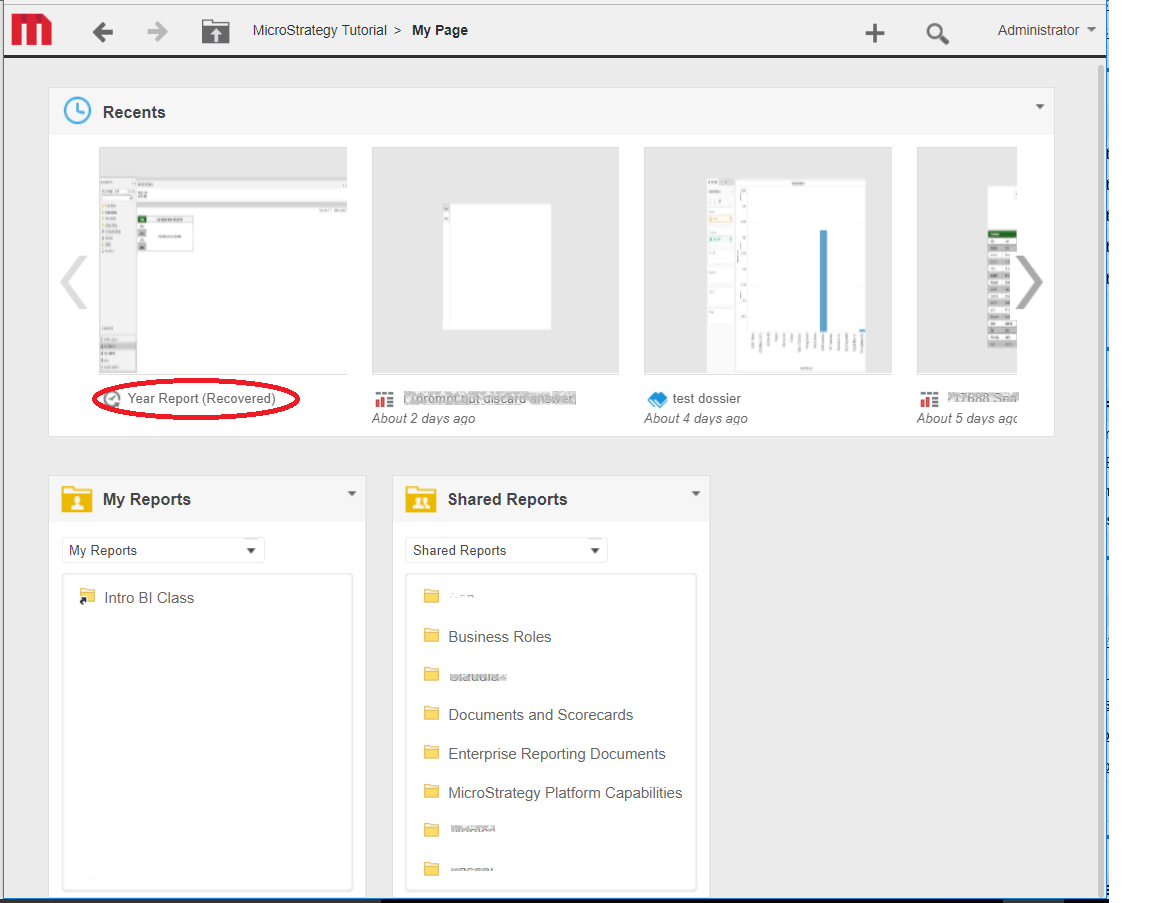Screen dimensions: 1152x903
Task: Click the My Reports folder icon
Action: [76, 499]
